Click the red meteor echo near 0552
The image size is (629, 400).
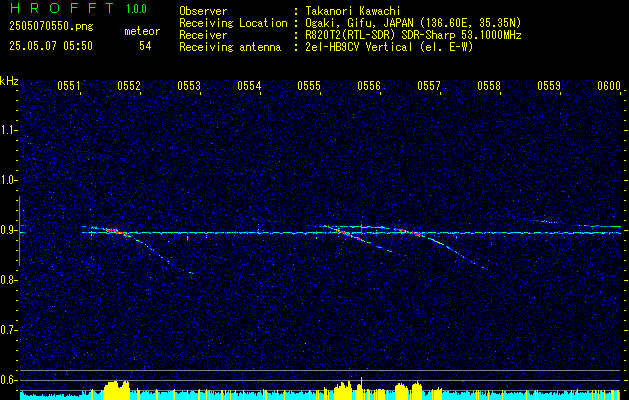(x=116, y=232)
